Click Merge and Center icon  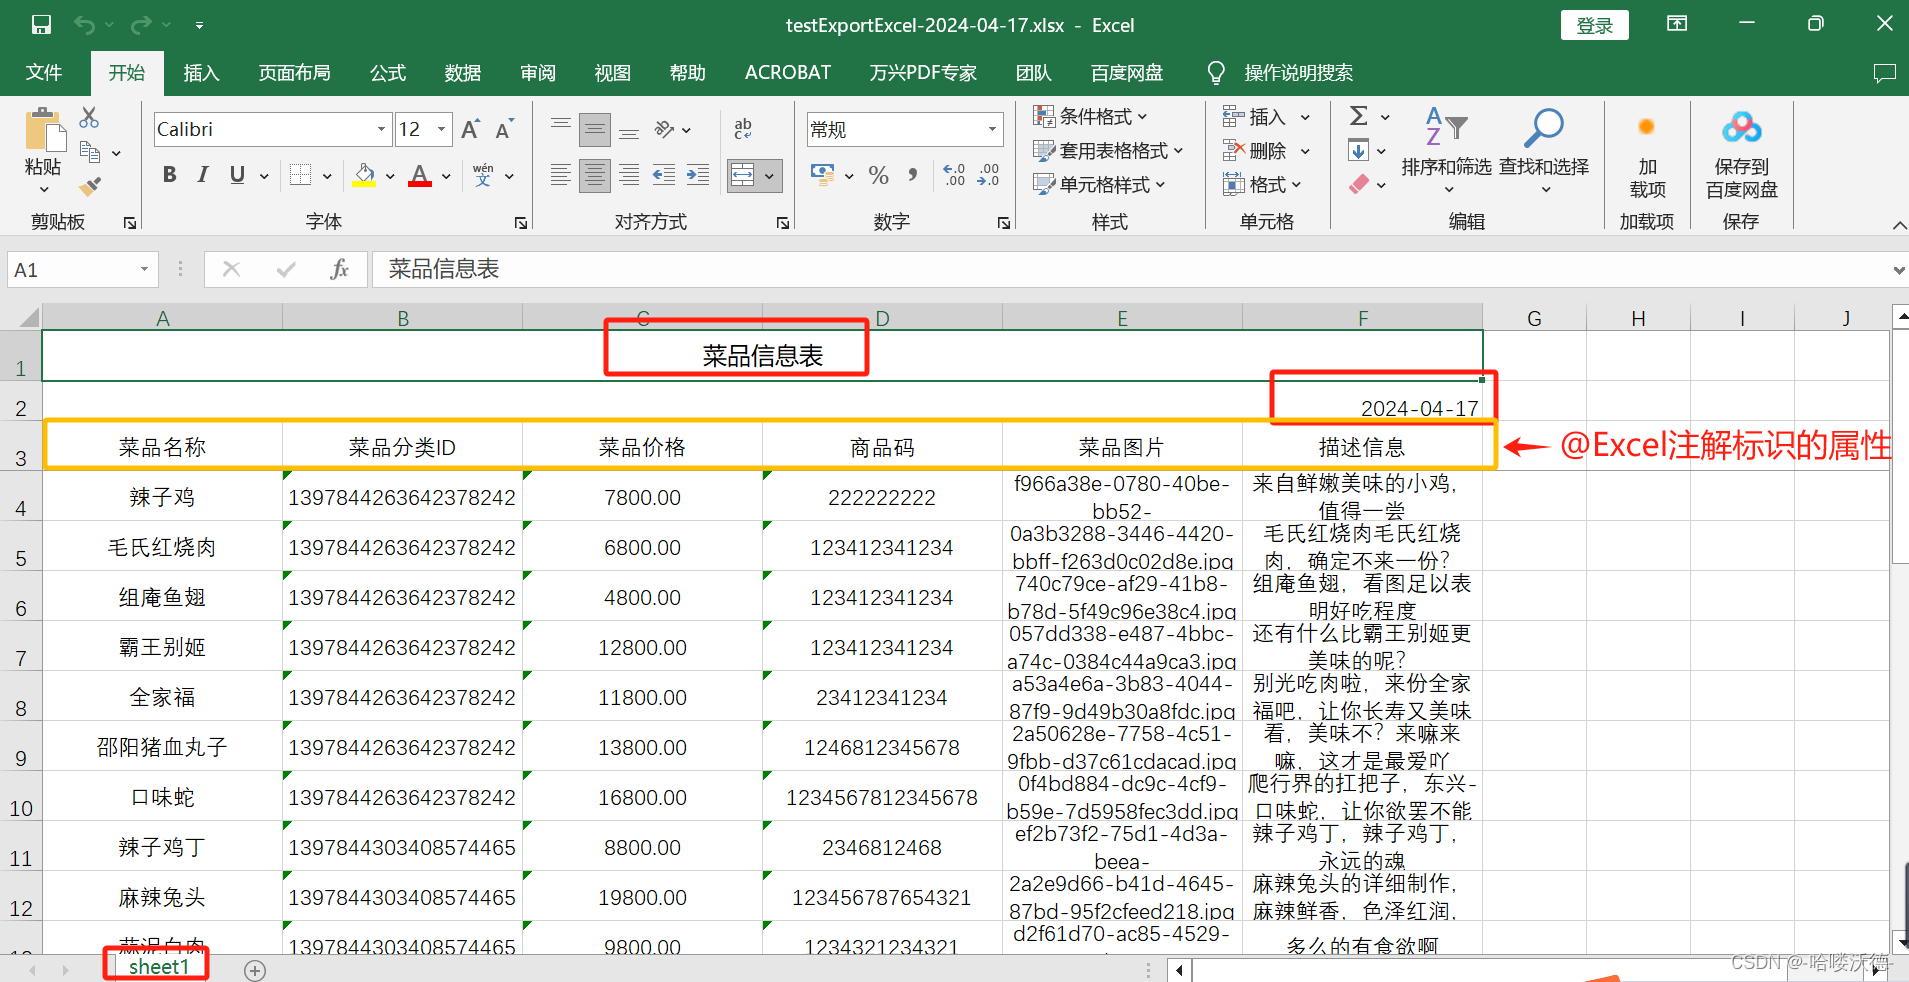(743, 176)
